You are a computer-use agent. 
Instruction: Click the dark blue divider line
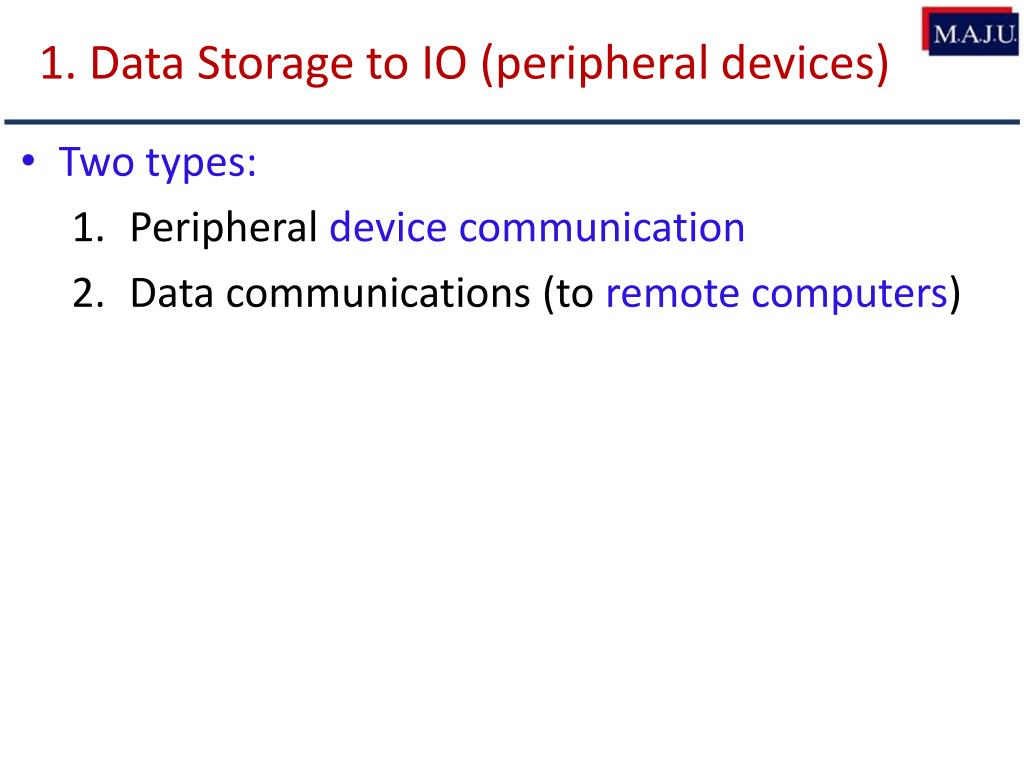tap(512, 121)
